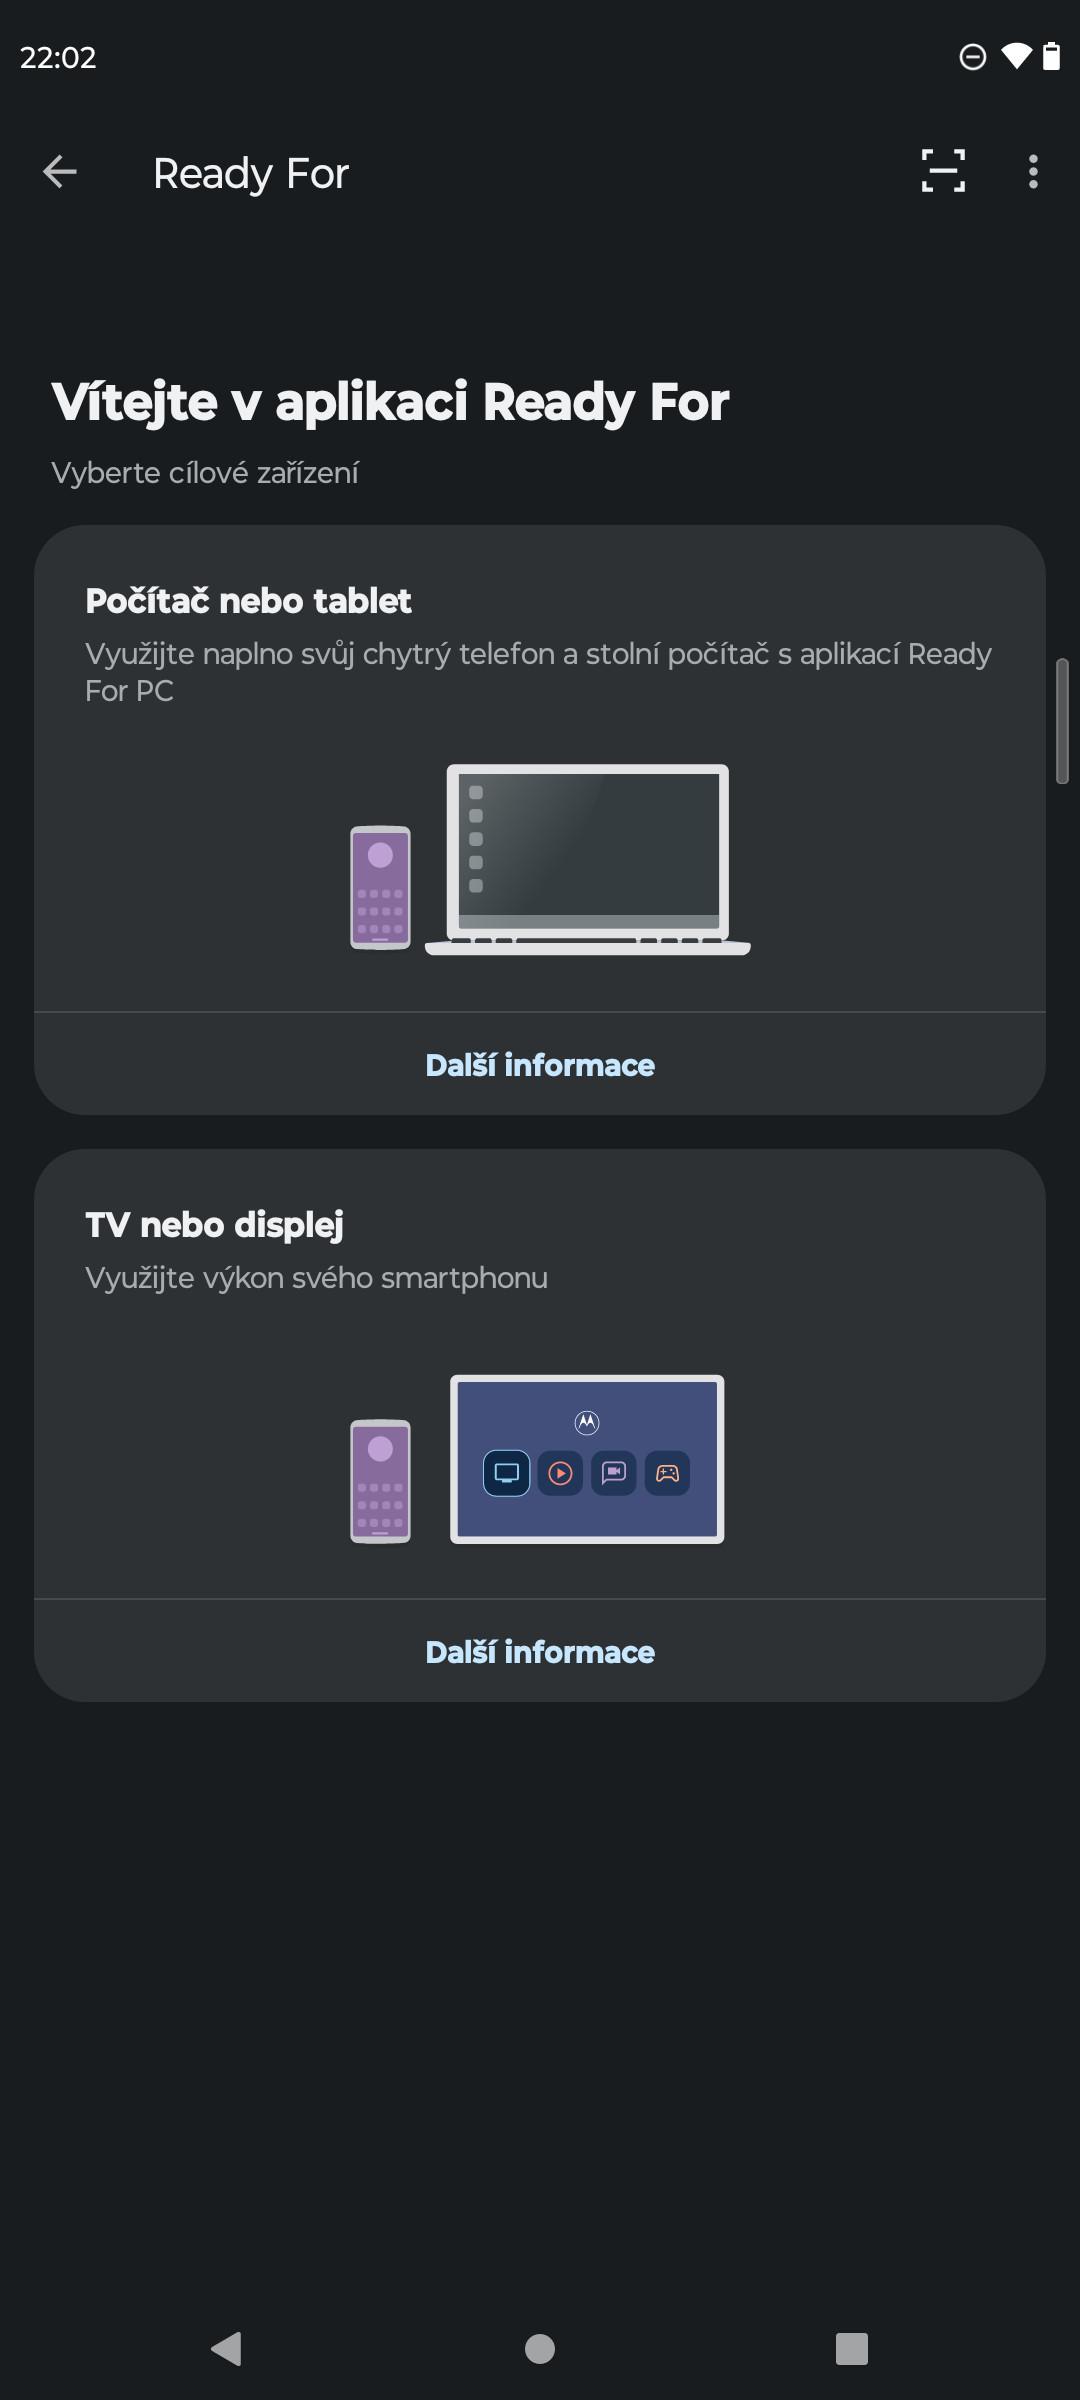Tap the phone illustration in the TV card

(380, 1481)
